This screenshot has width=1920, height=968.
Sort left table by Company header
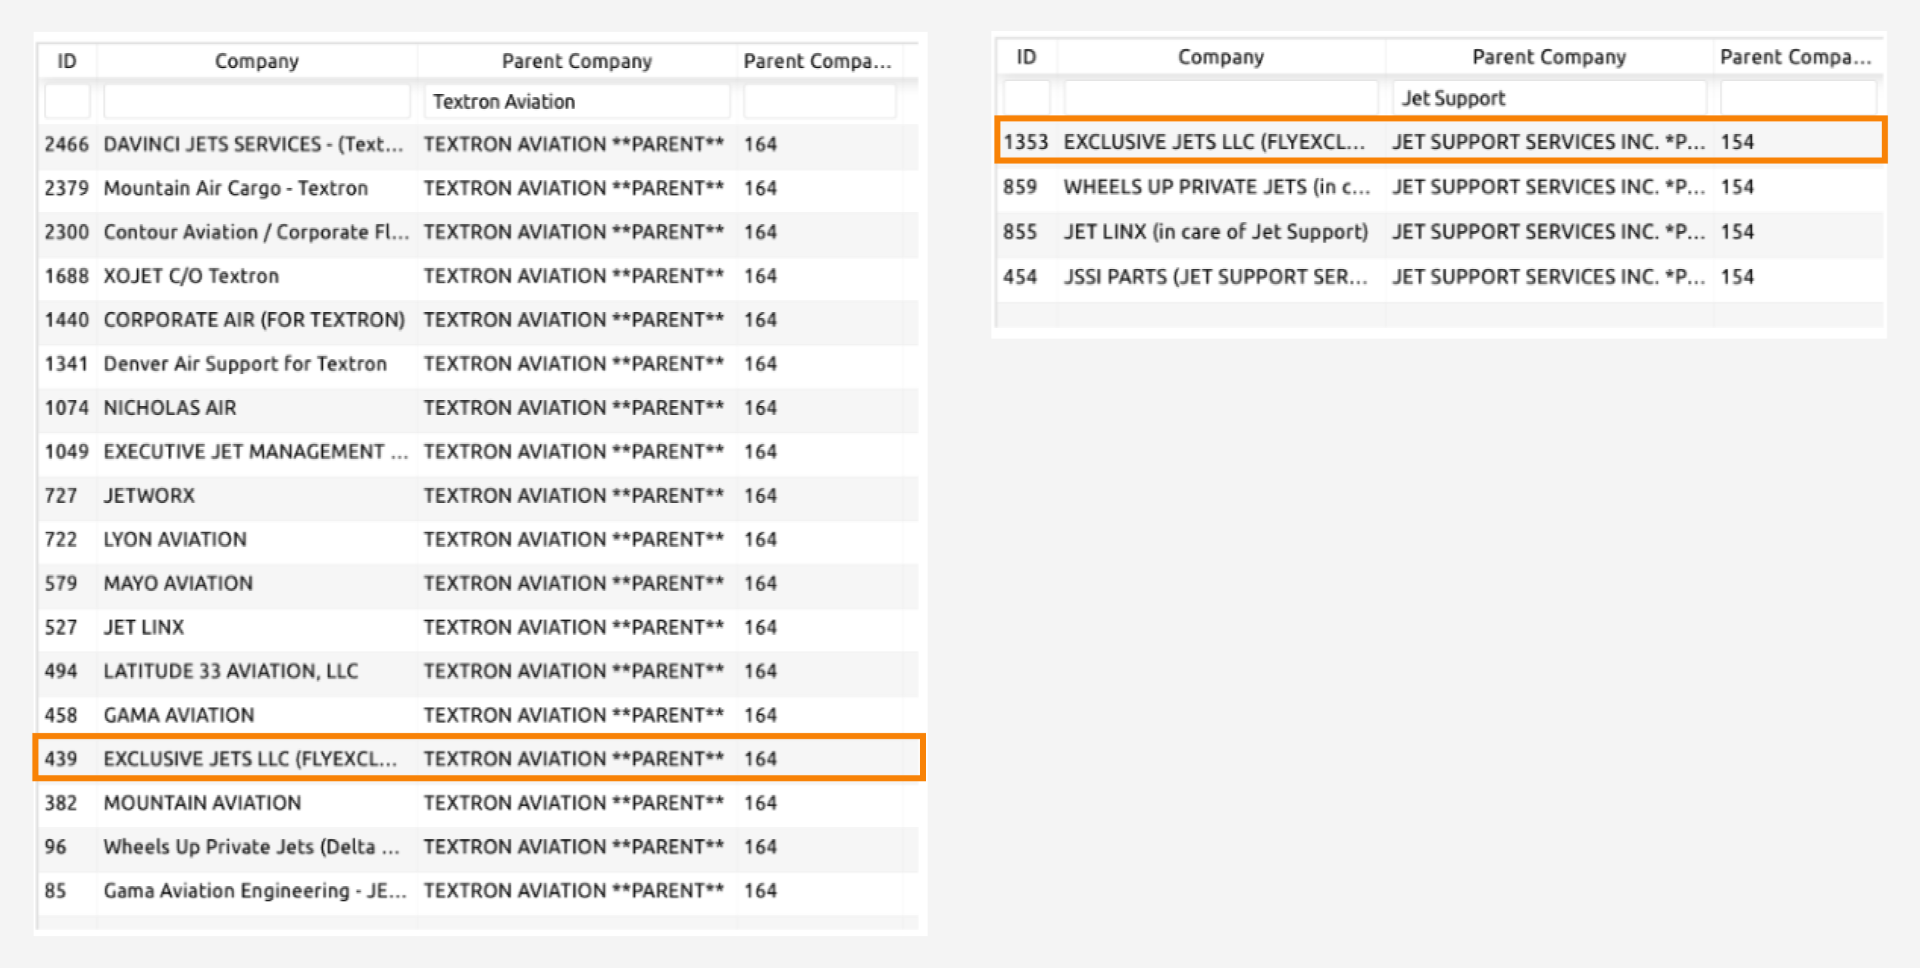pos(257,61)
